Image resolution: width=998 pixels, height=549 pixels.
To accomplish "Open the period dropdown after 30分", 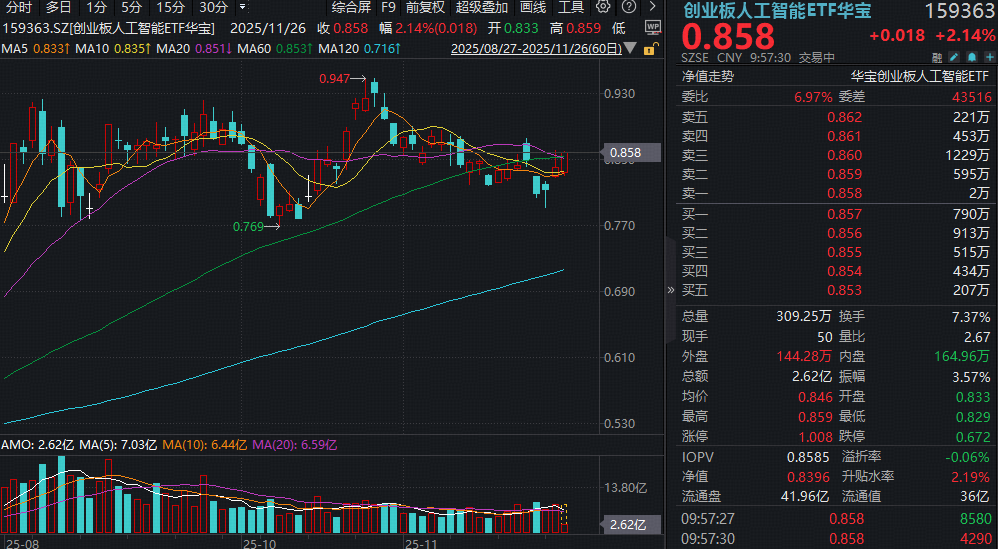I will 243,7.
